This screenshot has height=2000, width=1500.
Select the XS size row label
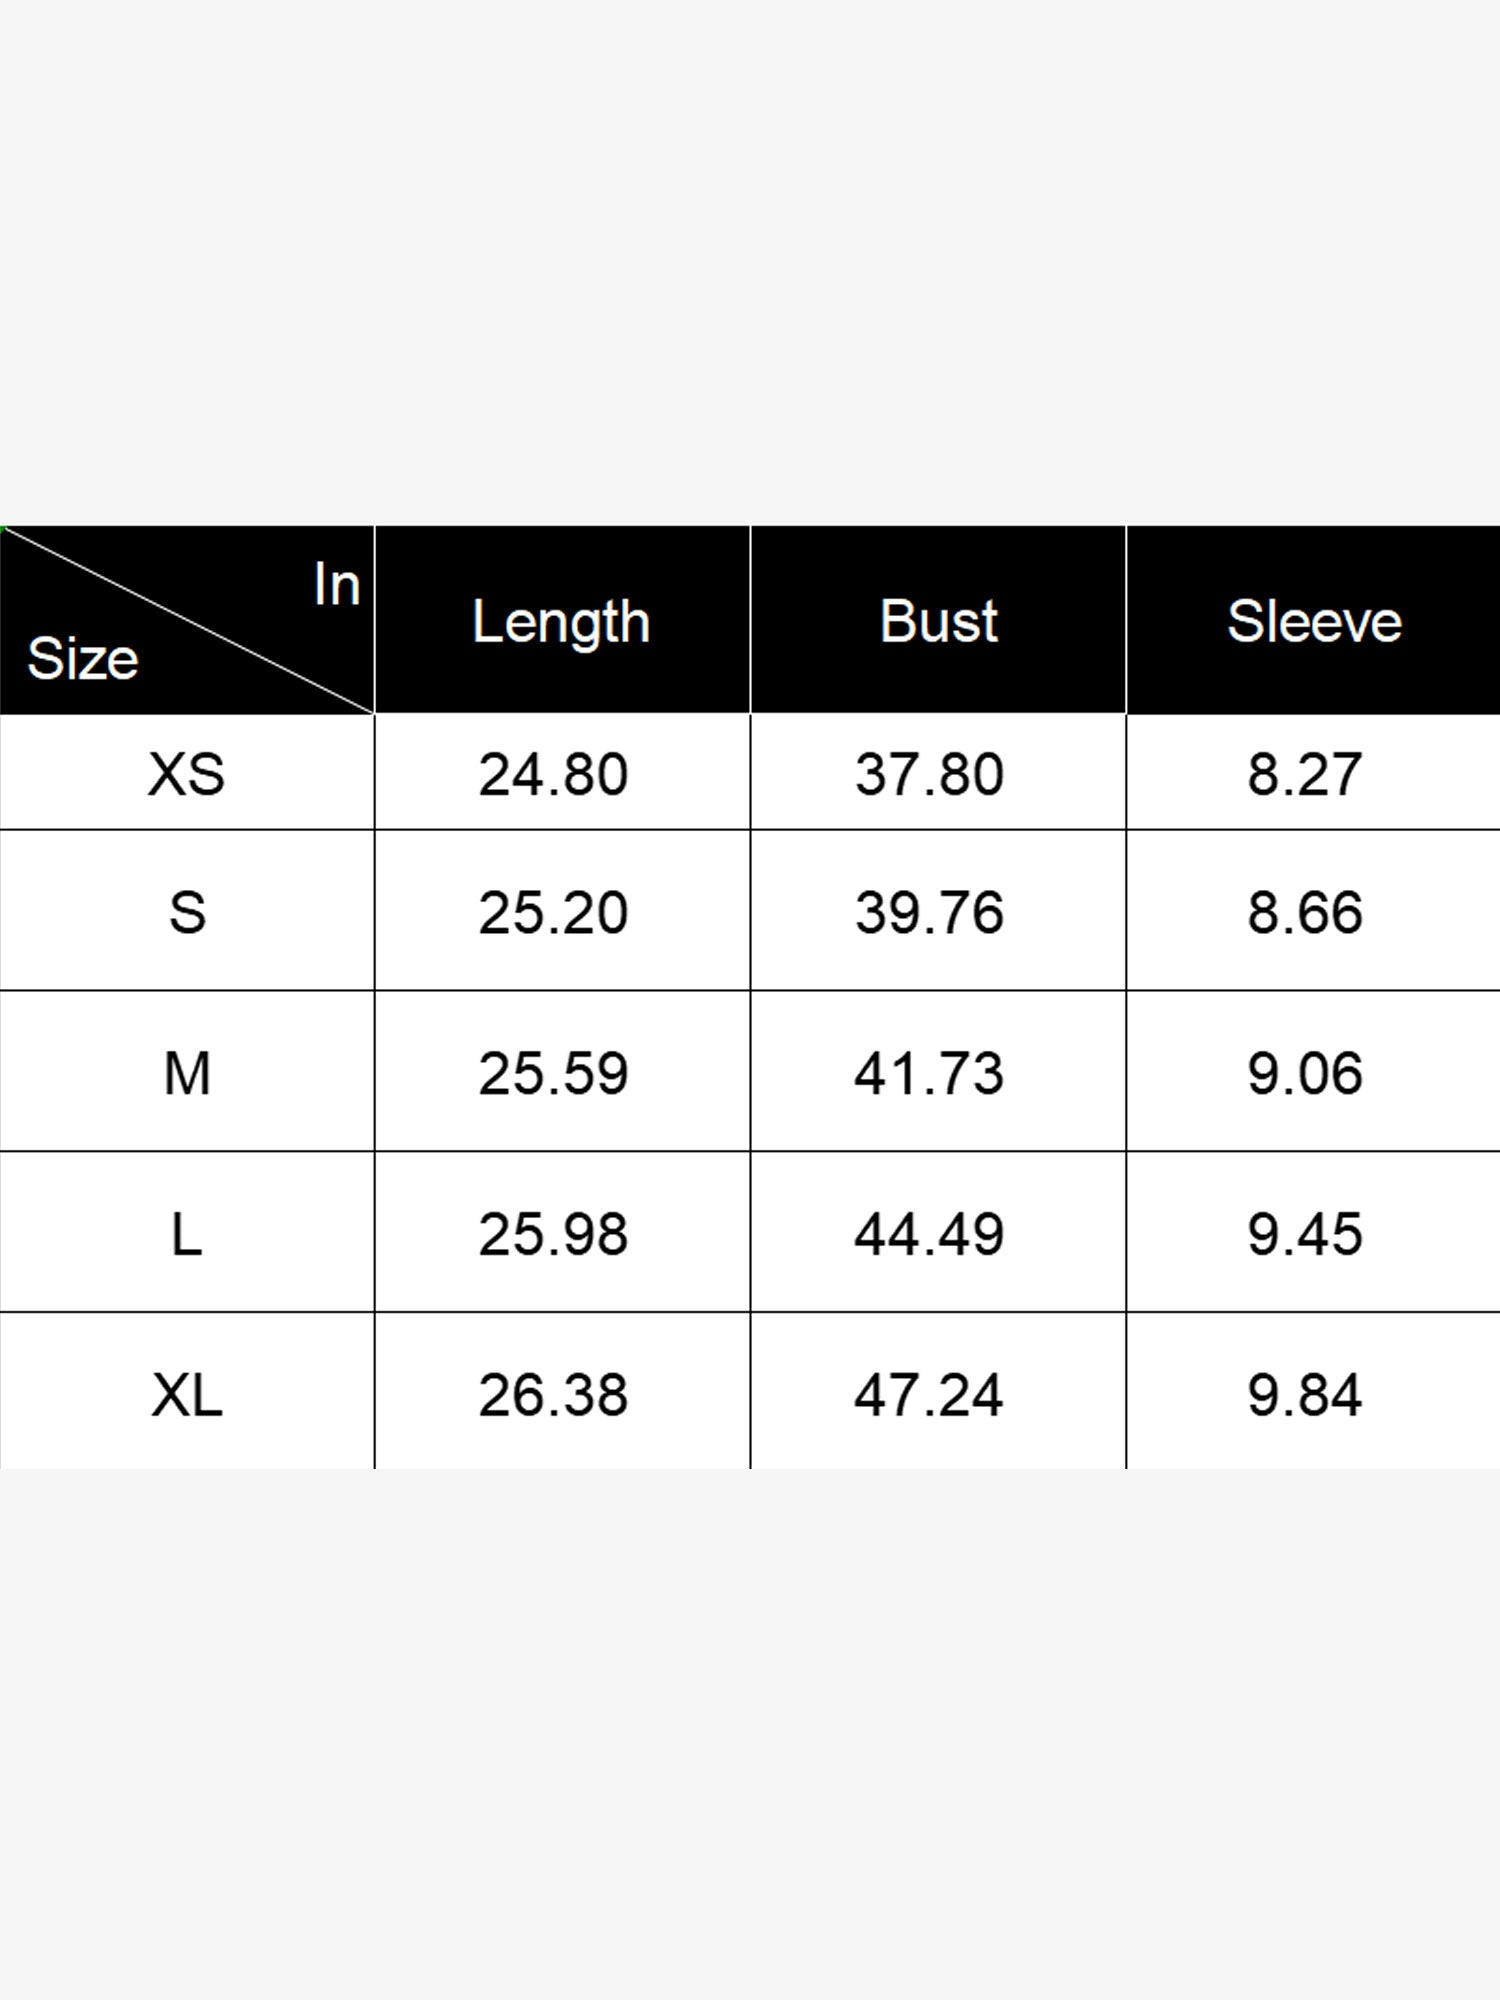coord(187,774)
